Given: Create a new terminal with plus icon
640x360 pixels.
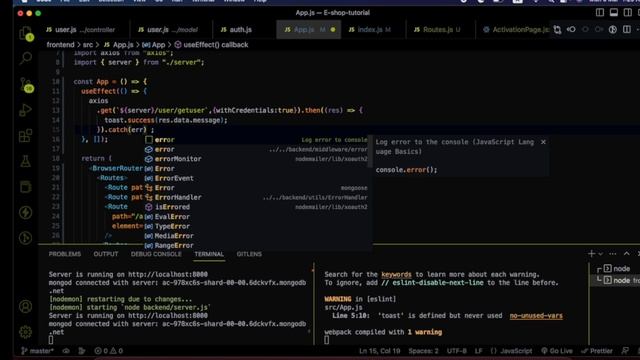Looking at the screenshot, I should pyautogui.click(x=591, y=254).
